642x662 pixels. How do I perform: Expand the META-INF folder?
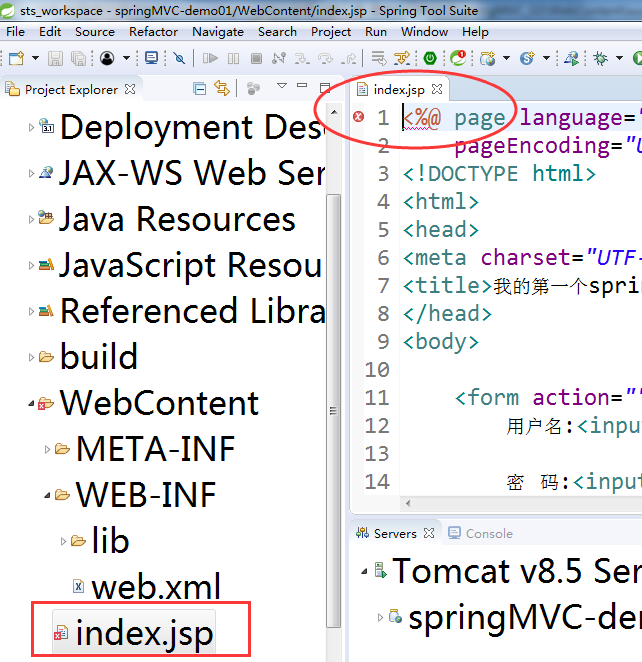(47, 449)
